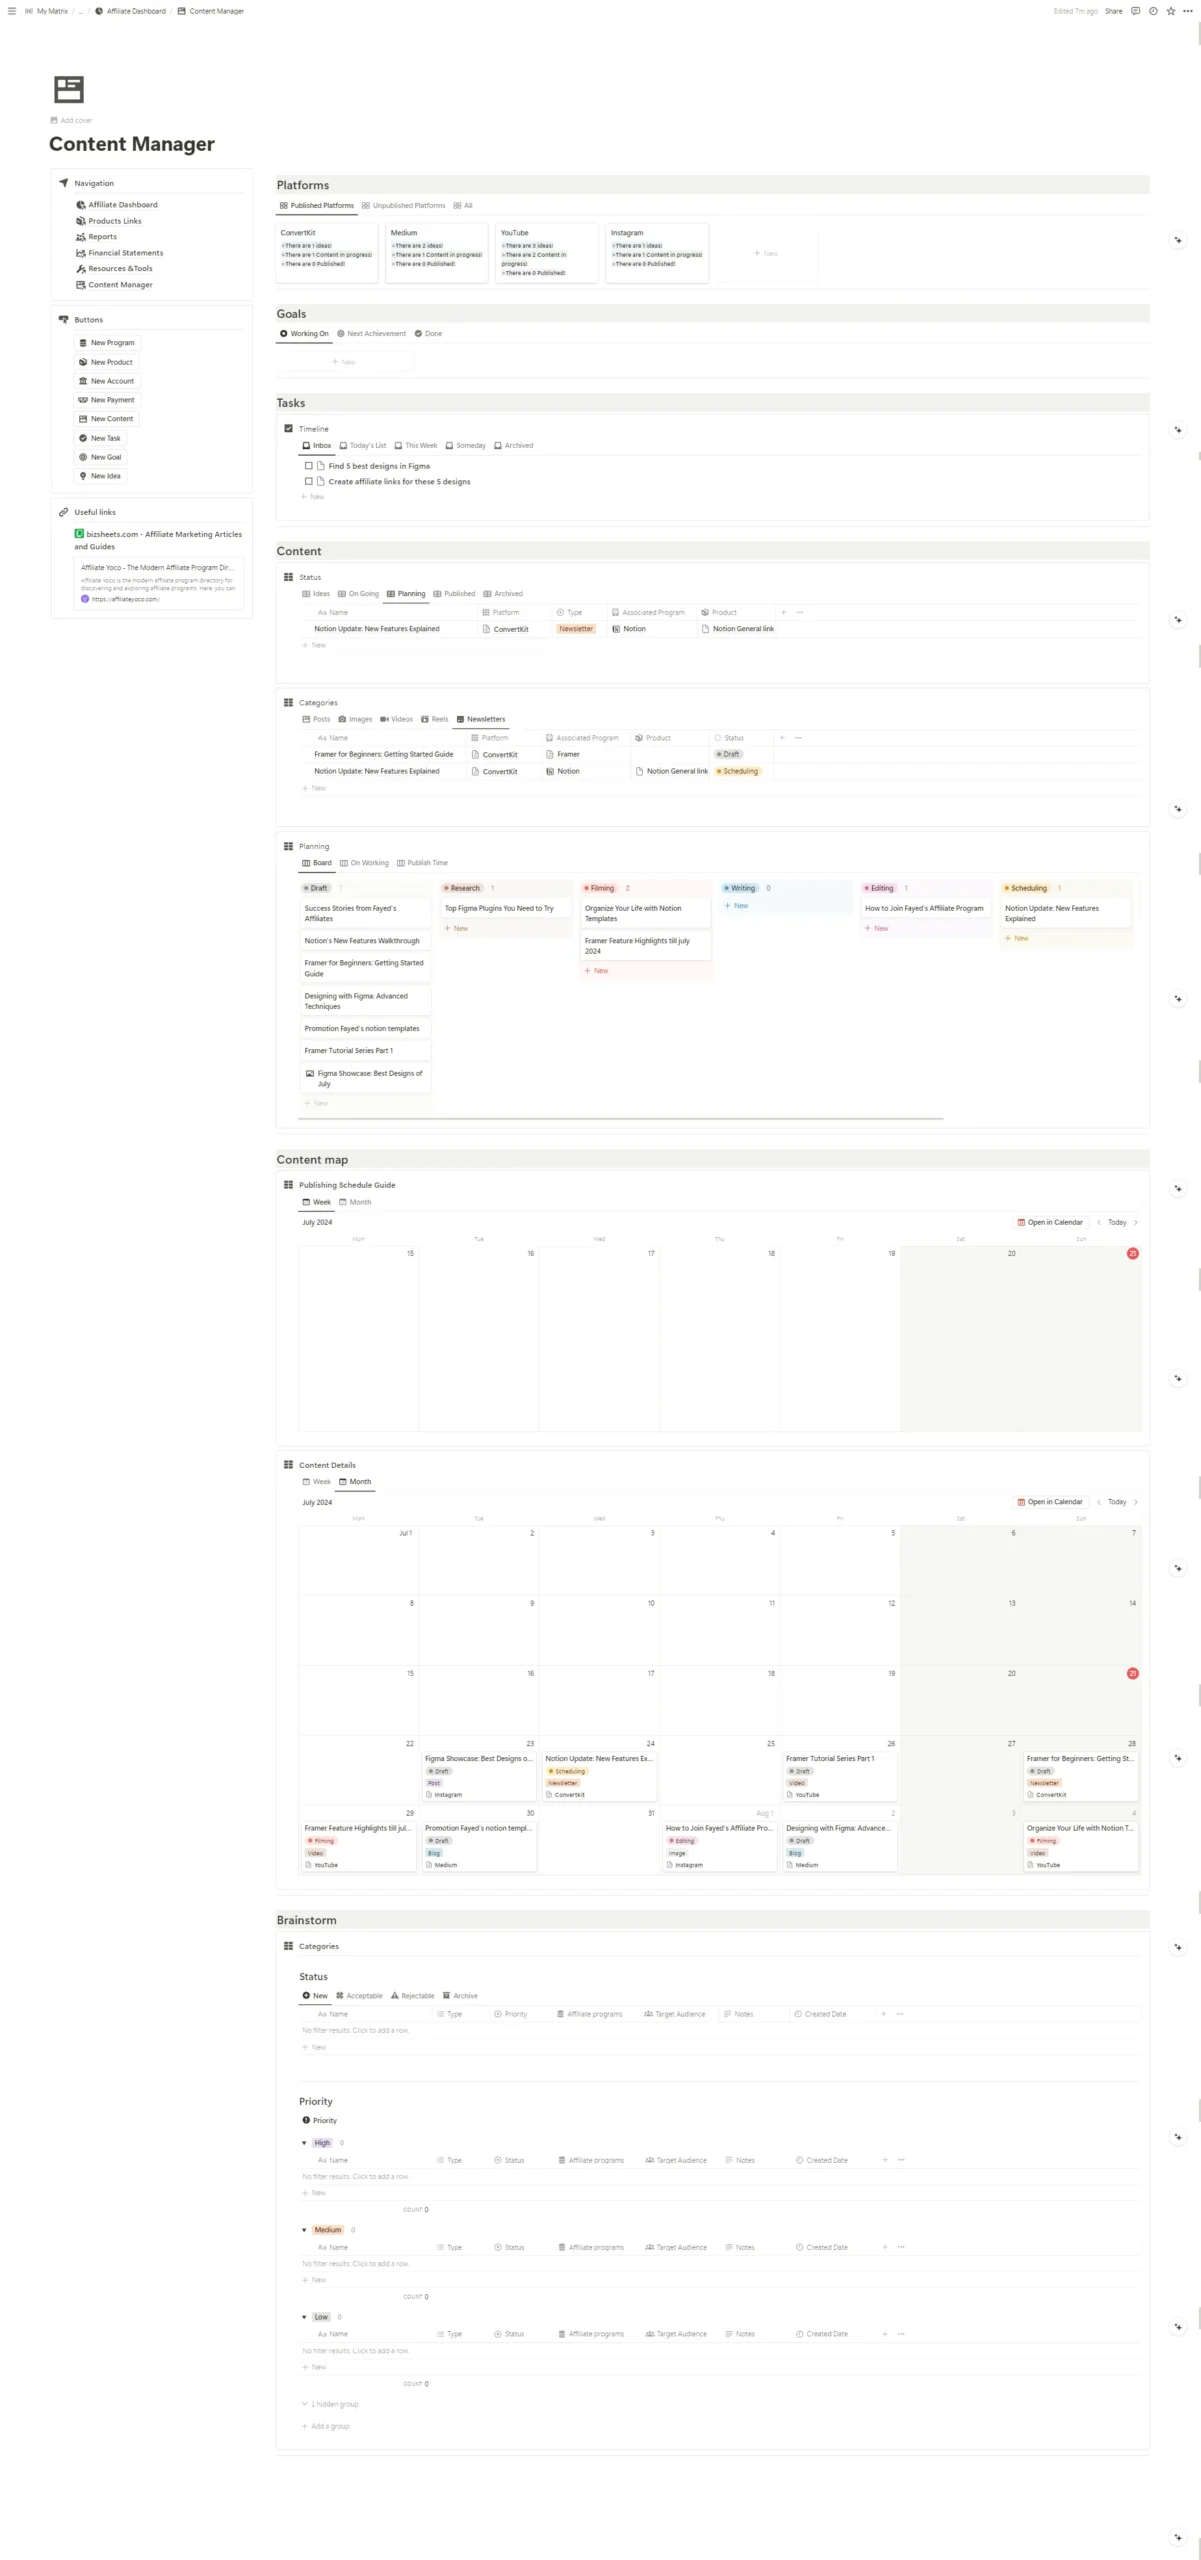
Task: Click Add a group below Priority
Action: 326,2426
